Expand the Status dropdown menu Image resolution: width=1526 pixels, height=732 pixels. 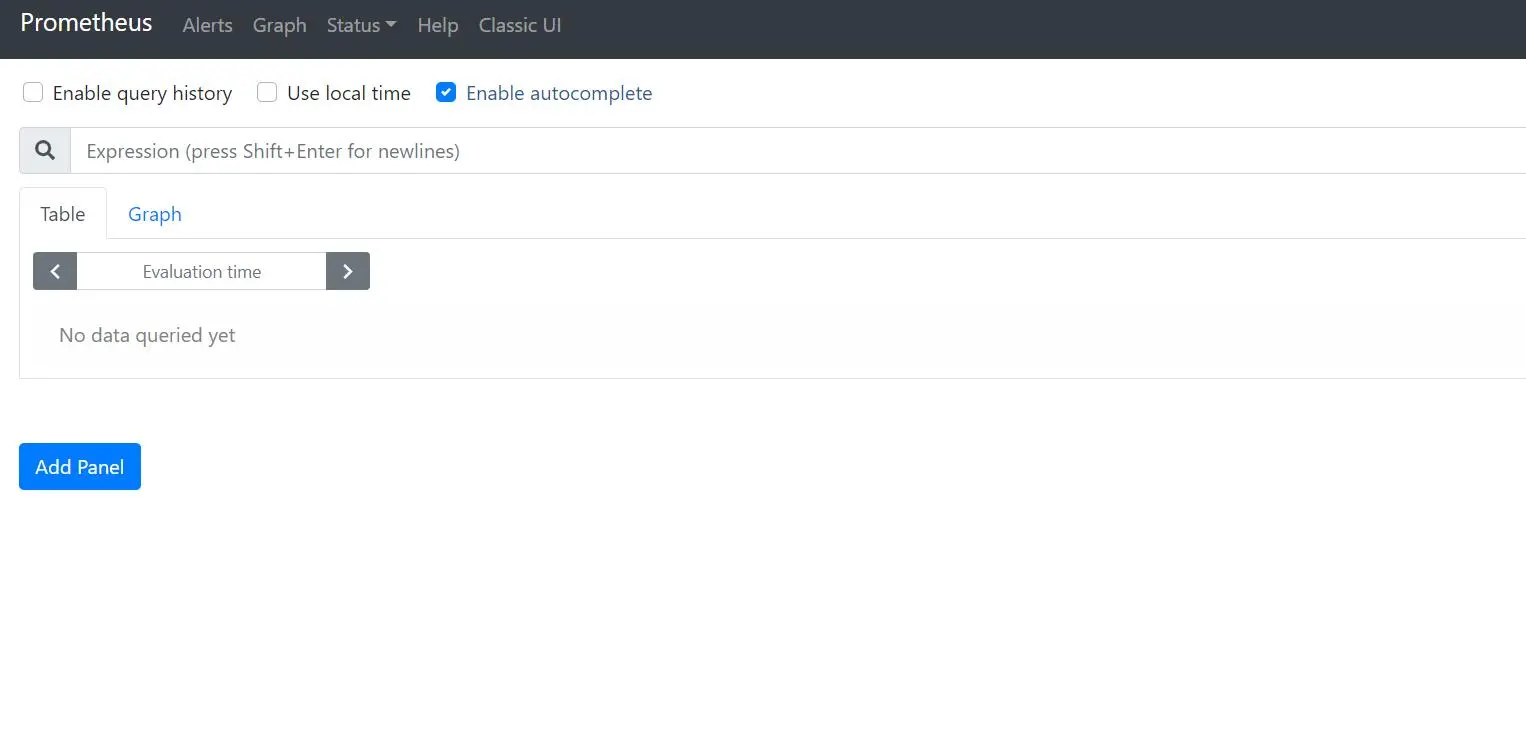coord(361,26)
